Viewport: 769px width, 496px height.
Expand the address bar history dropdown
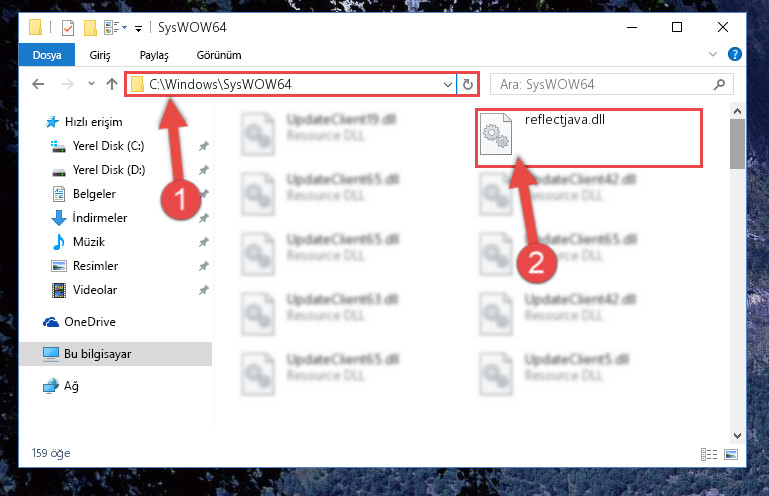(x=447, y=84)
